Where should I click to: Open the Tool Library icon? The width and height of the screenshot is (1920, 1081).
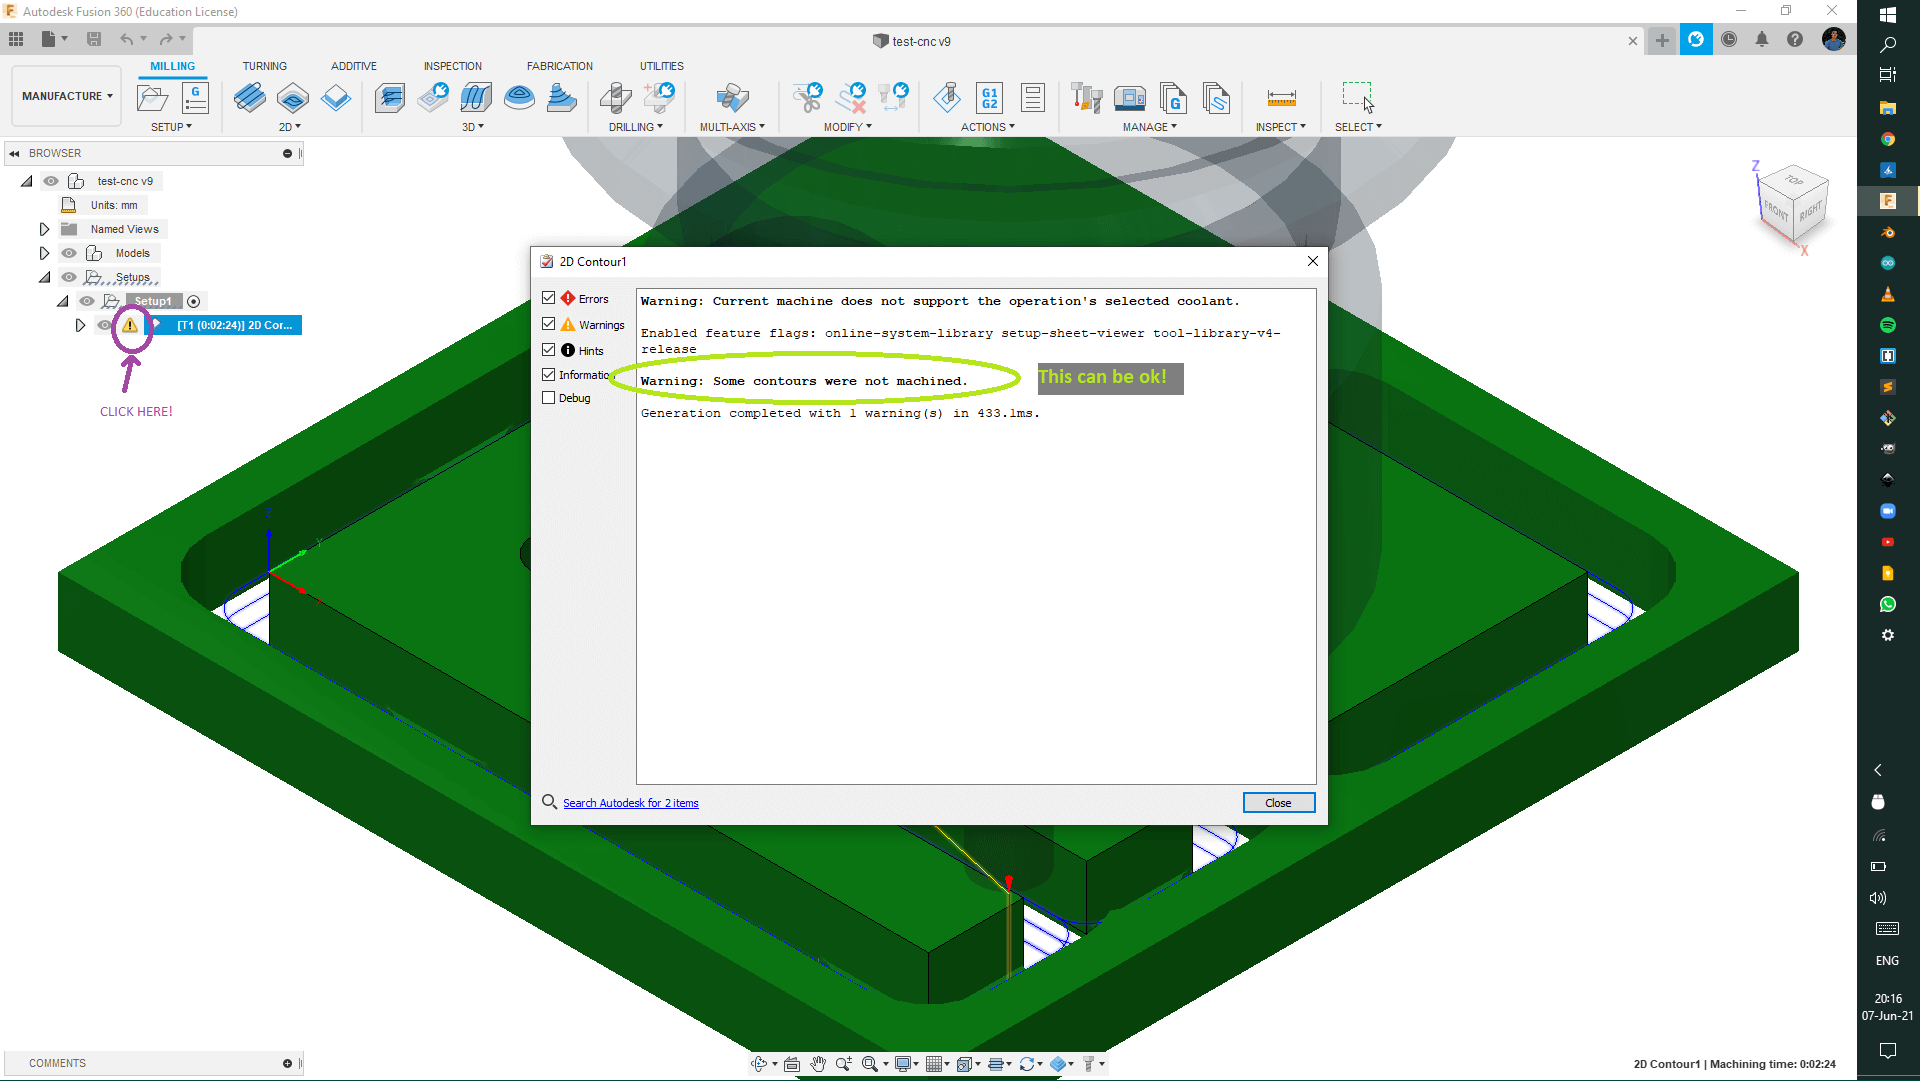click(x=1086, y=98)
